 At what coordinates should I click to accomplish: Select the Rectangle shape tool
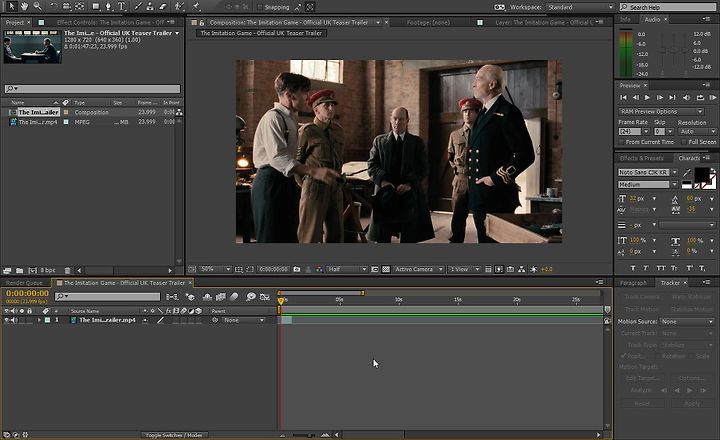pos(96,6)
